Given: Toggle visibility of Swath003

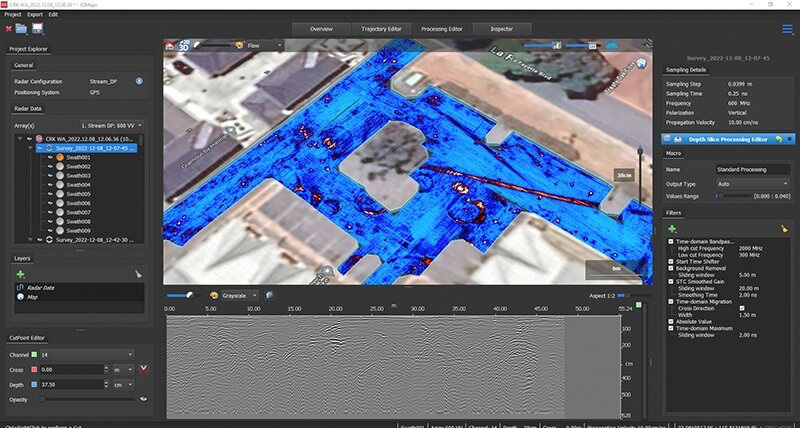Looking at the screenshot, I should (x=50, y=176).
